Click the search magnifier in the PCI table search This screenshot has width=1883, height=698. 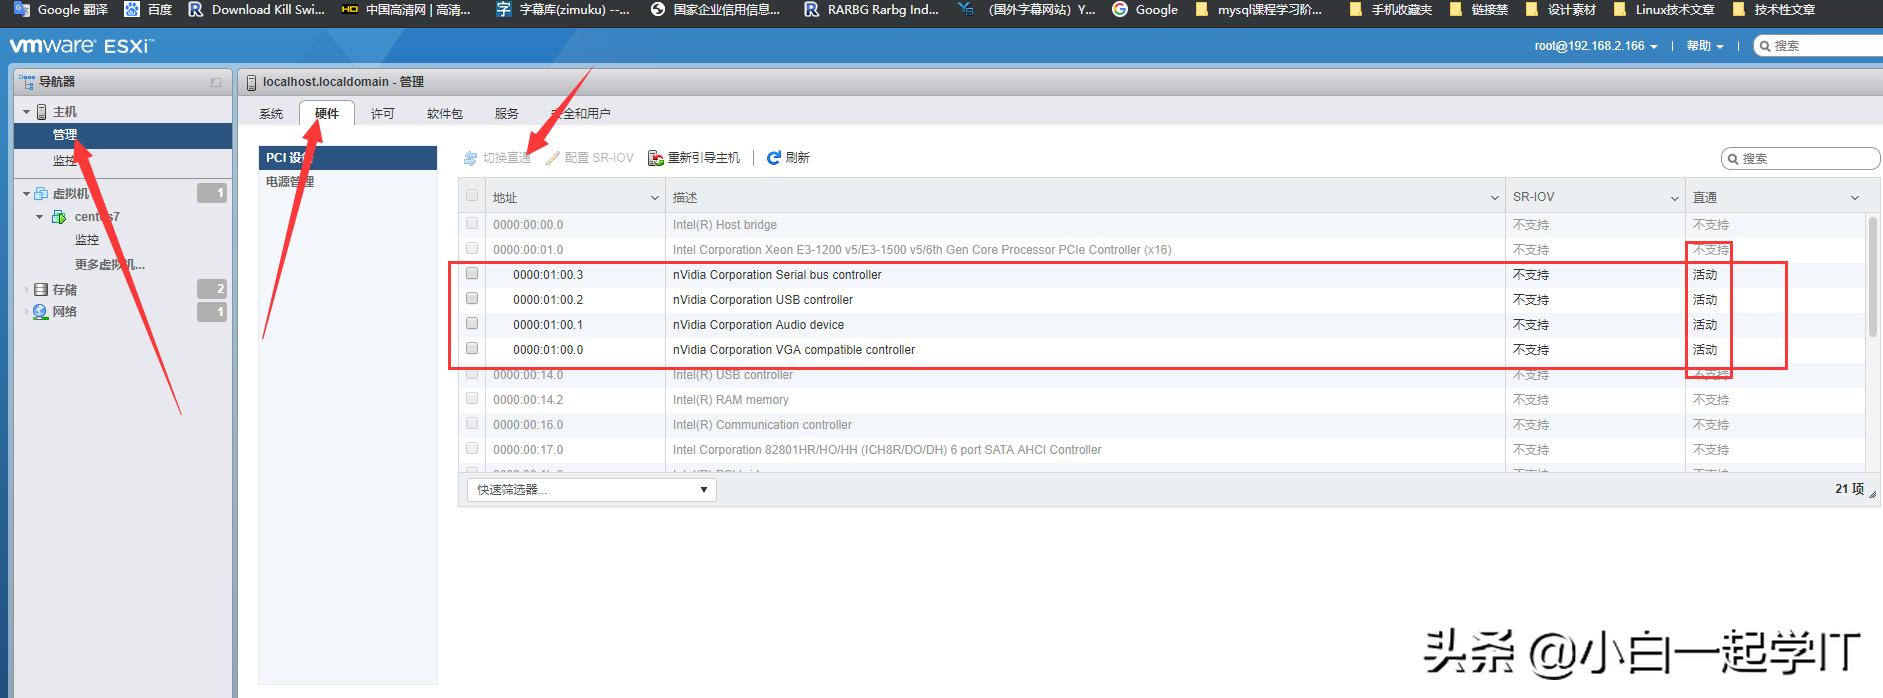1733,159
